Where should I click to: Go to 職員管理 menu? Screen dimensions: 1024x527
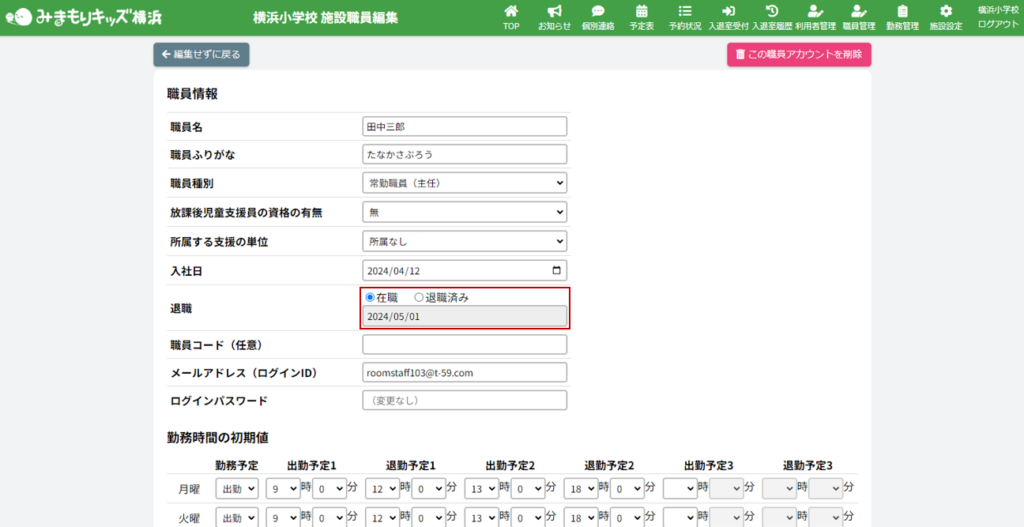pos(858,17)
